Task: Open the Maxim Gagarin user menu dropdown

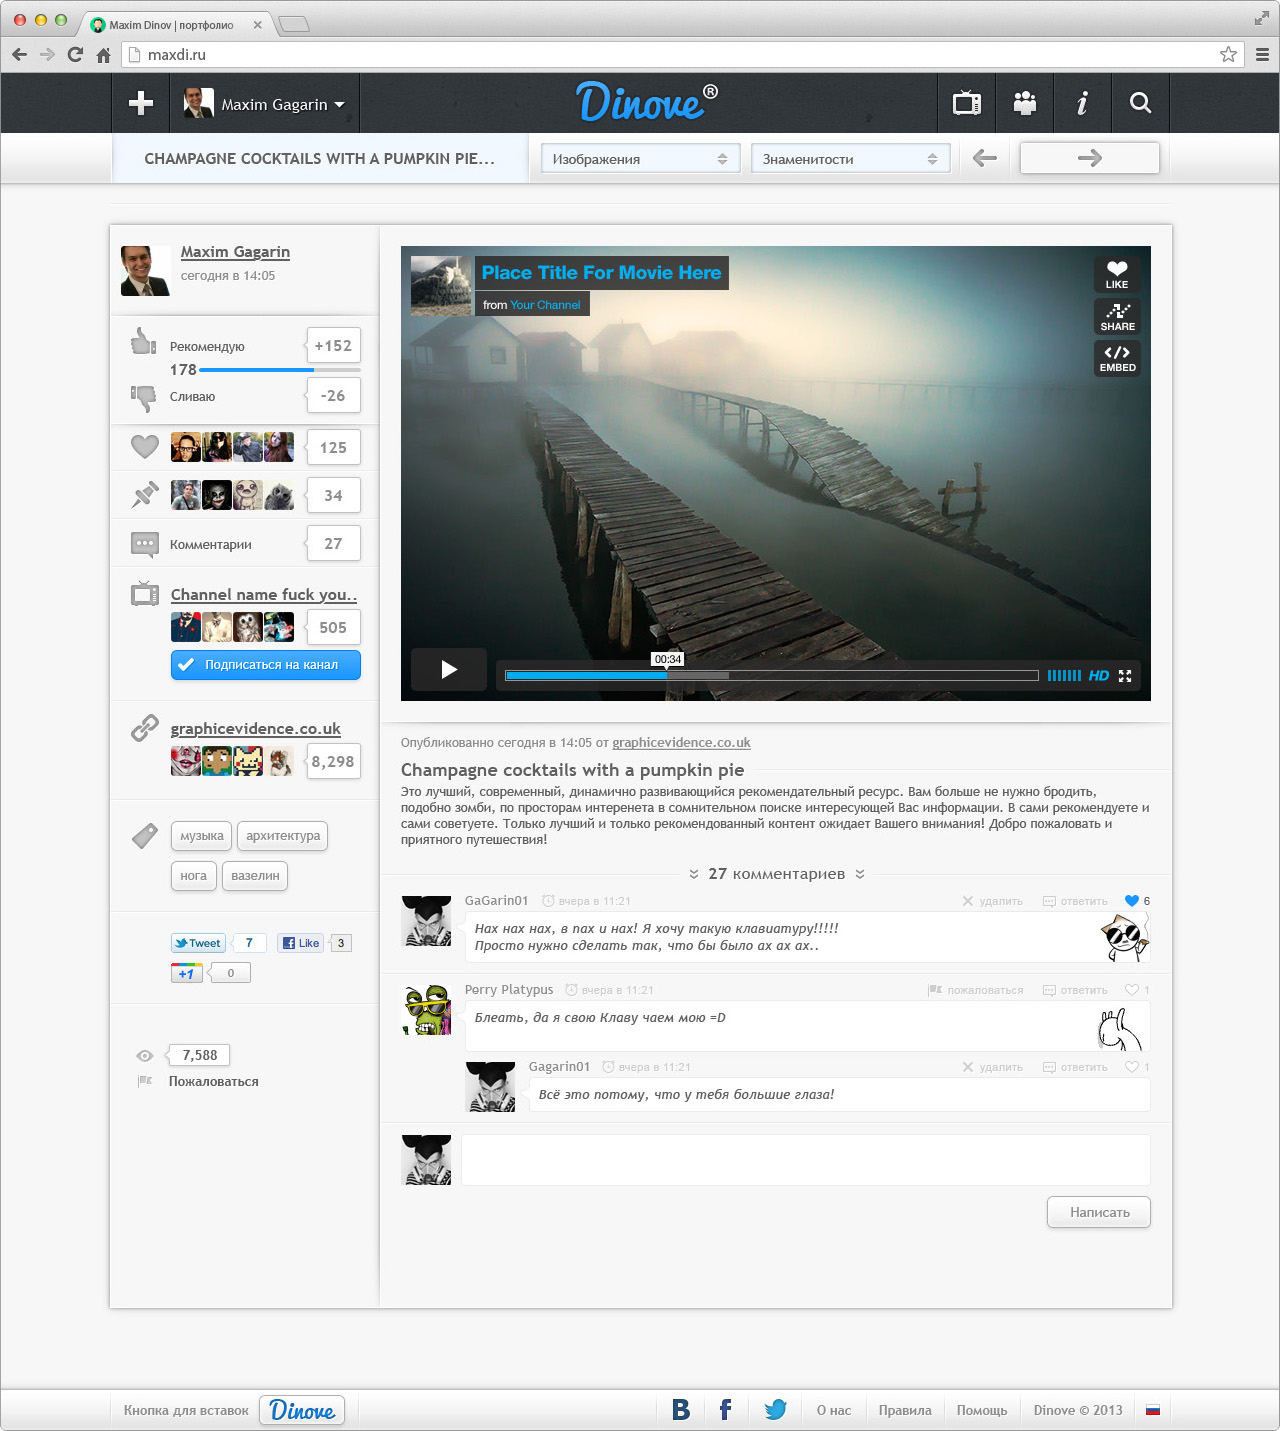Action: [x=265, y=104]
